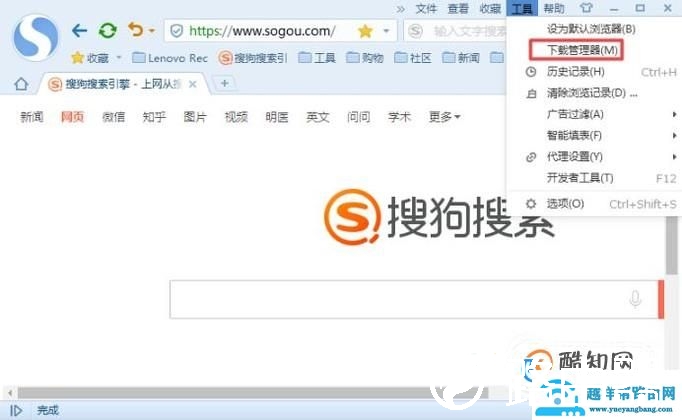Image resolution: width=682 pixels, height=420 pixels.
Task: Expand the 收藏 dropdown arrow
Action: click(x=119, y=57)
